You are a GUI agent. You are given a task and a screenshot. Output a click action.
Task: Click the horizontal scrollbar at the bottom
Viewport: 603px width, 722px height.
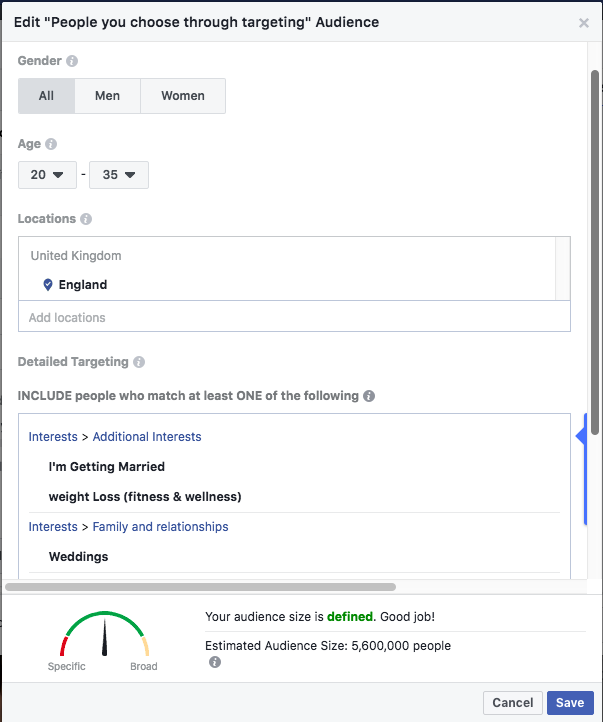pyautogui.click(x=200, y=587)
